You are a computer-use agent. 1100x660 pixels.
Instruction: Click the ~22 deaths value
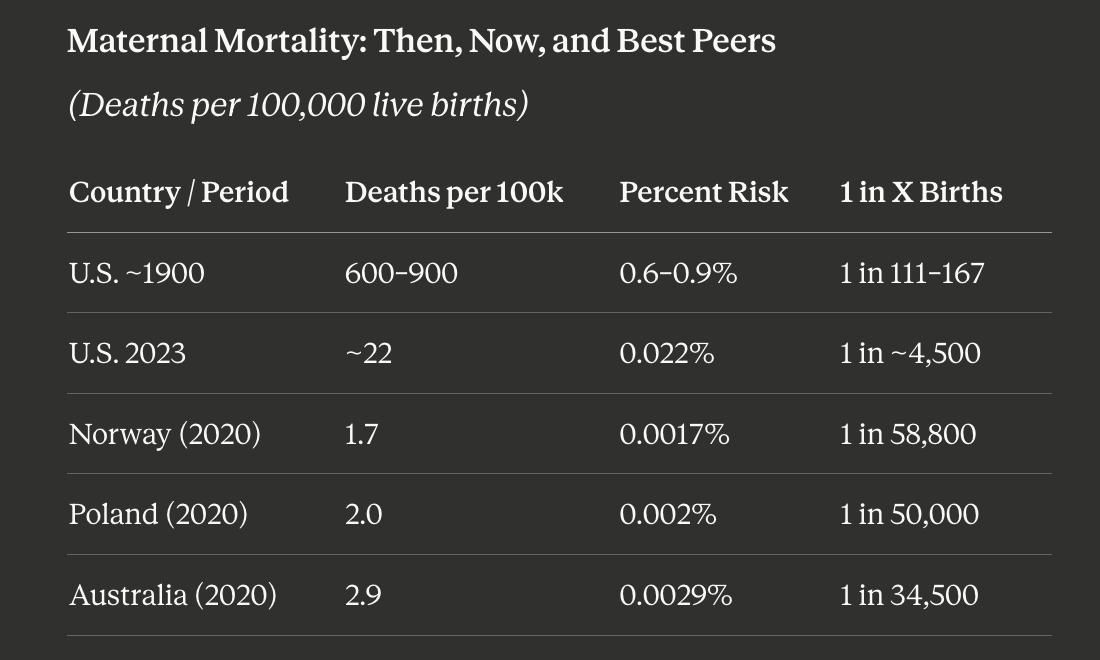(x=368, y=353)
